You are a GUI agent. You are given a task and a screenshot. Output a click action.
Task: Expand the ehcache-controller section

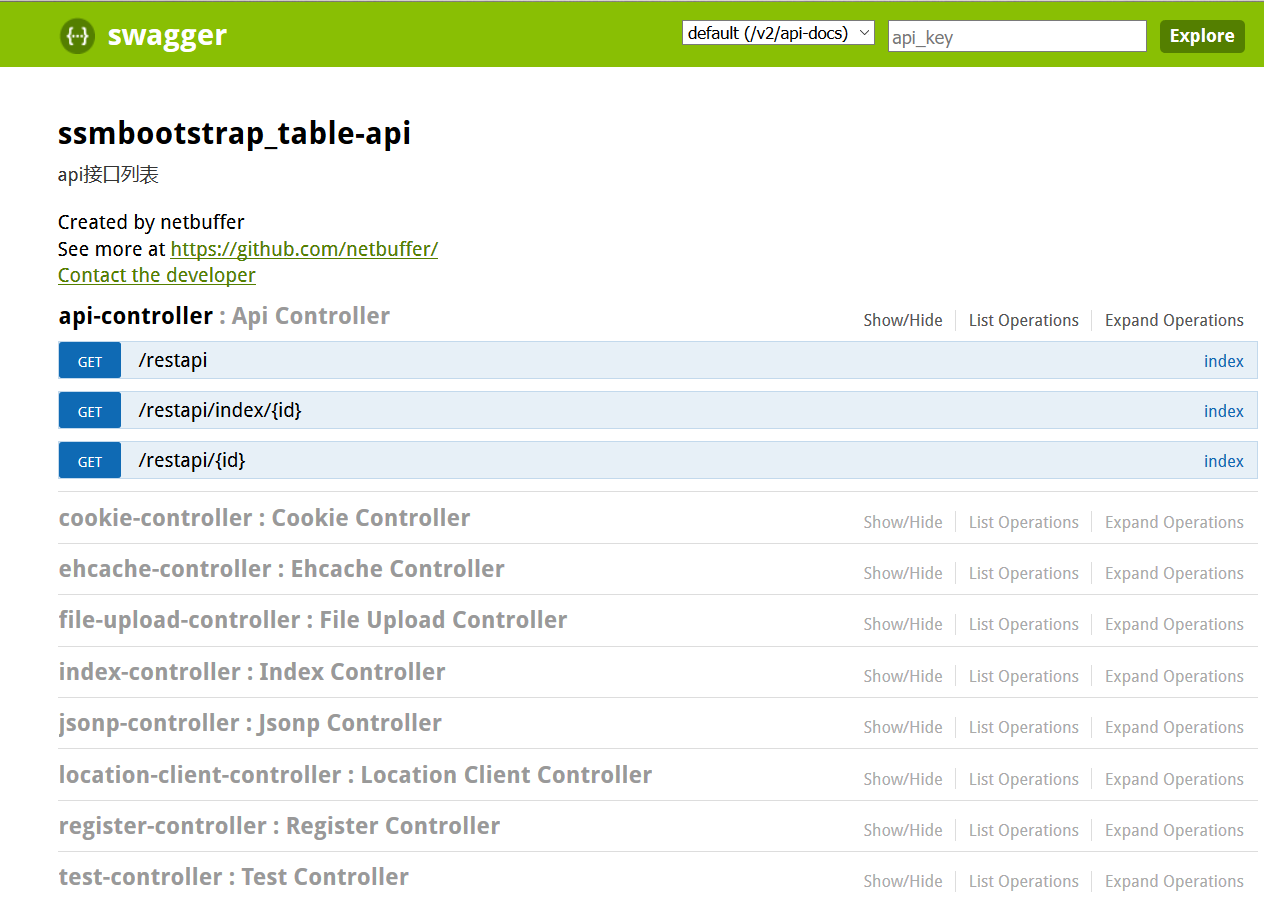tap(281, 569)
